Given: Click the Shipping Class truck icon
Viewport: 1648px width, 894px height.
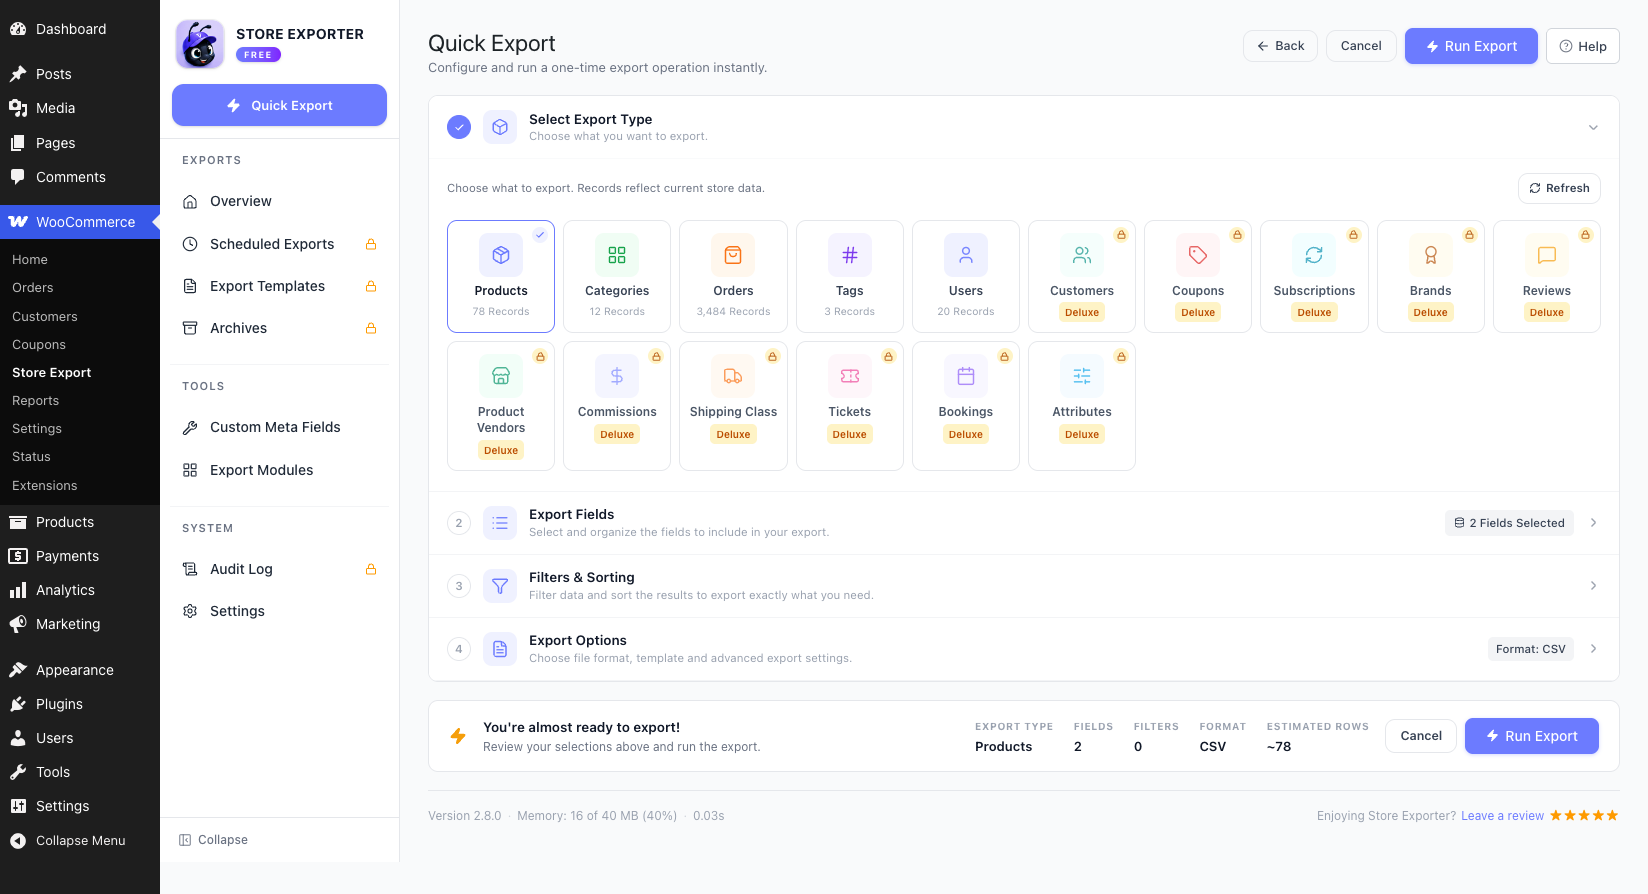Looking at the screenshot, I should point(733,376).
